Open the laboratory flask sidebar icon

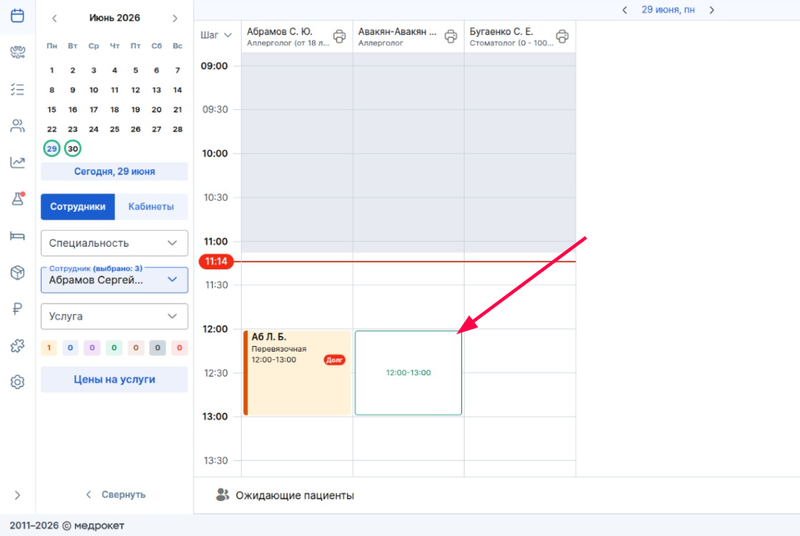point(17,198)
